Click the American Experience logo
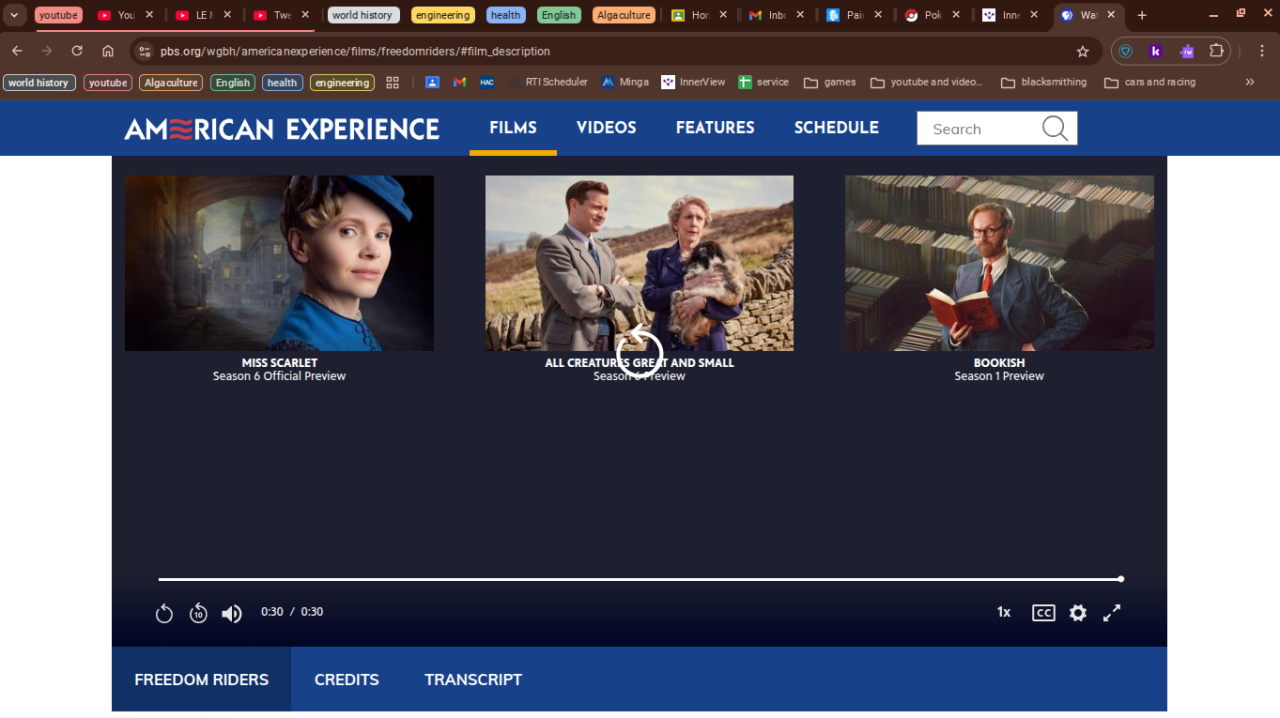The height and width of the screenshot is (718, 1280). click(x=282, y=129)
